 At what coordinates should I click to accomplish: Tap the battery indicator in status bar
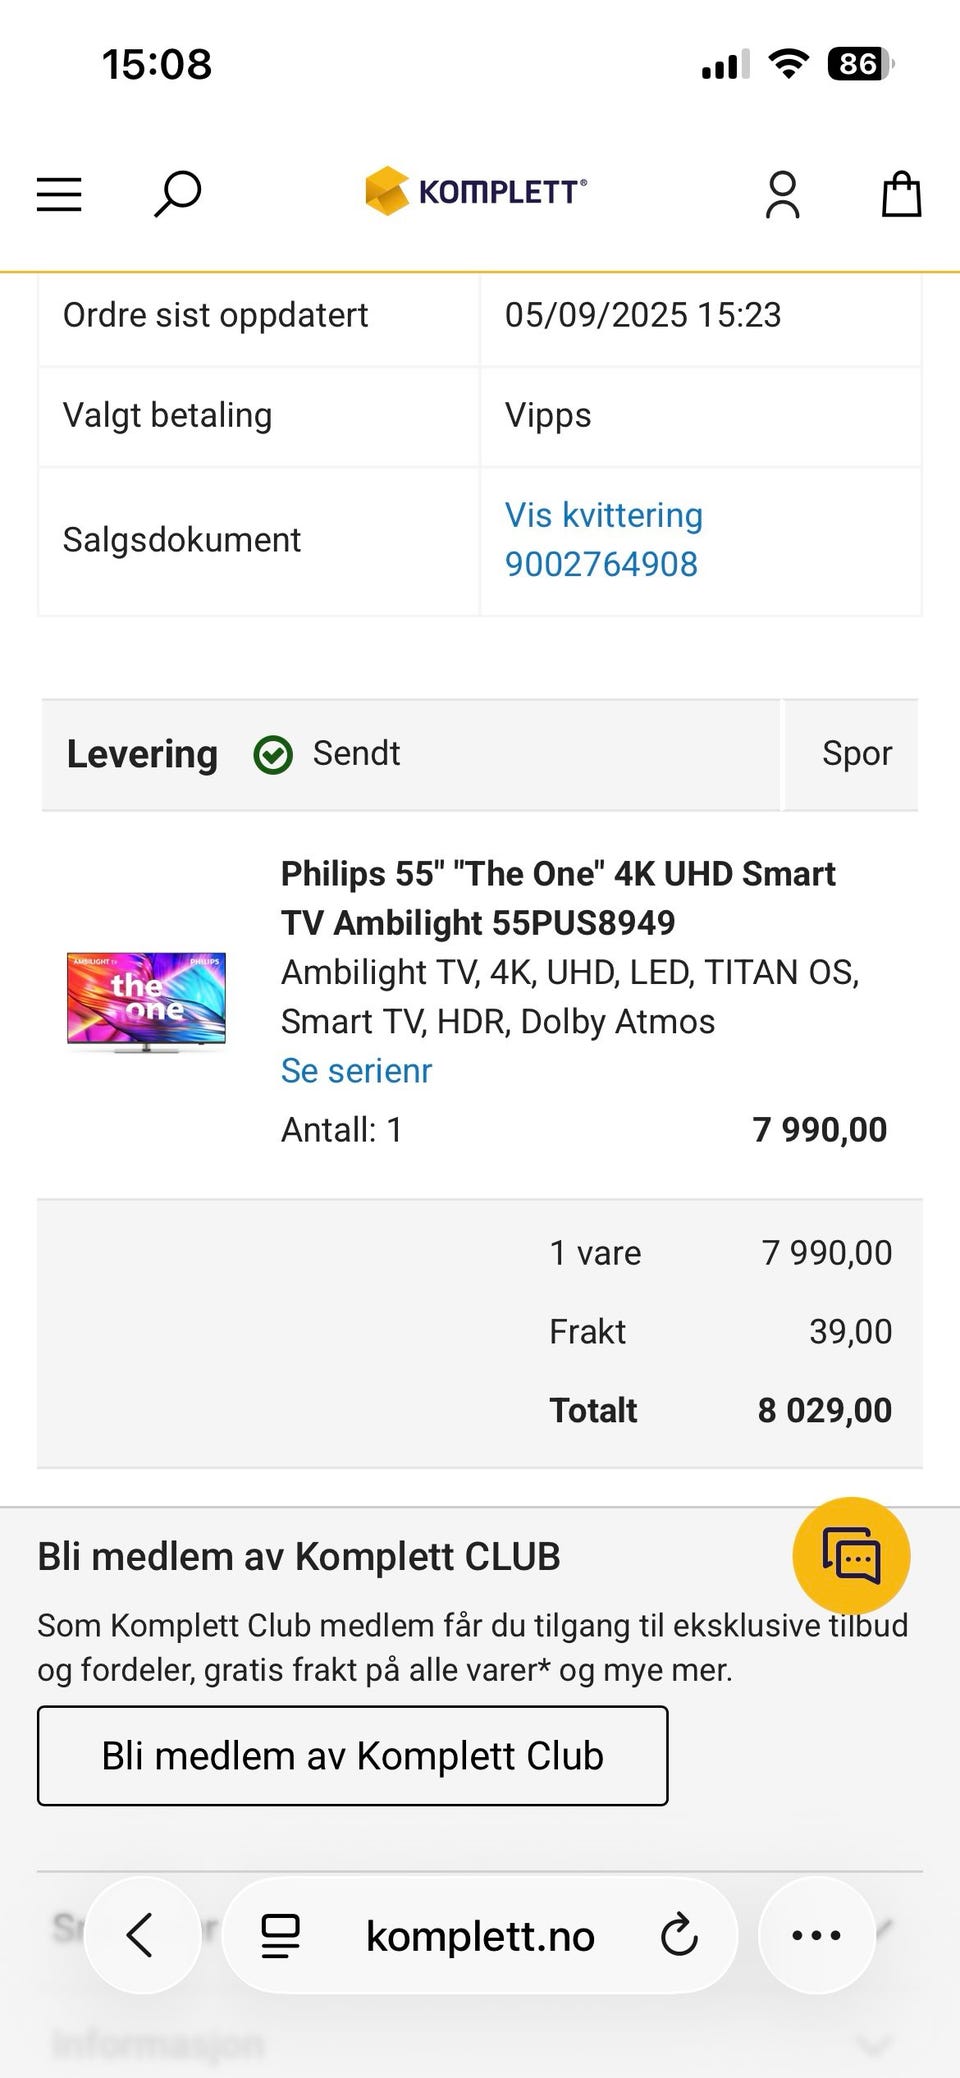click(x=859, y=65)
